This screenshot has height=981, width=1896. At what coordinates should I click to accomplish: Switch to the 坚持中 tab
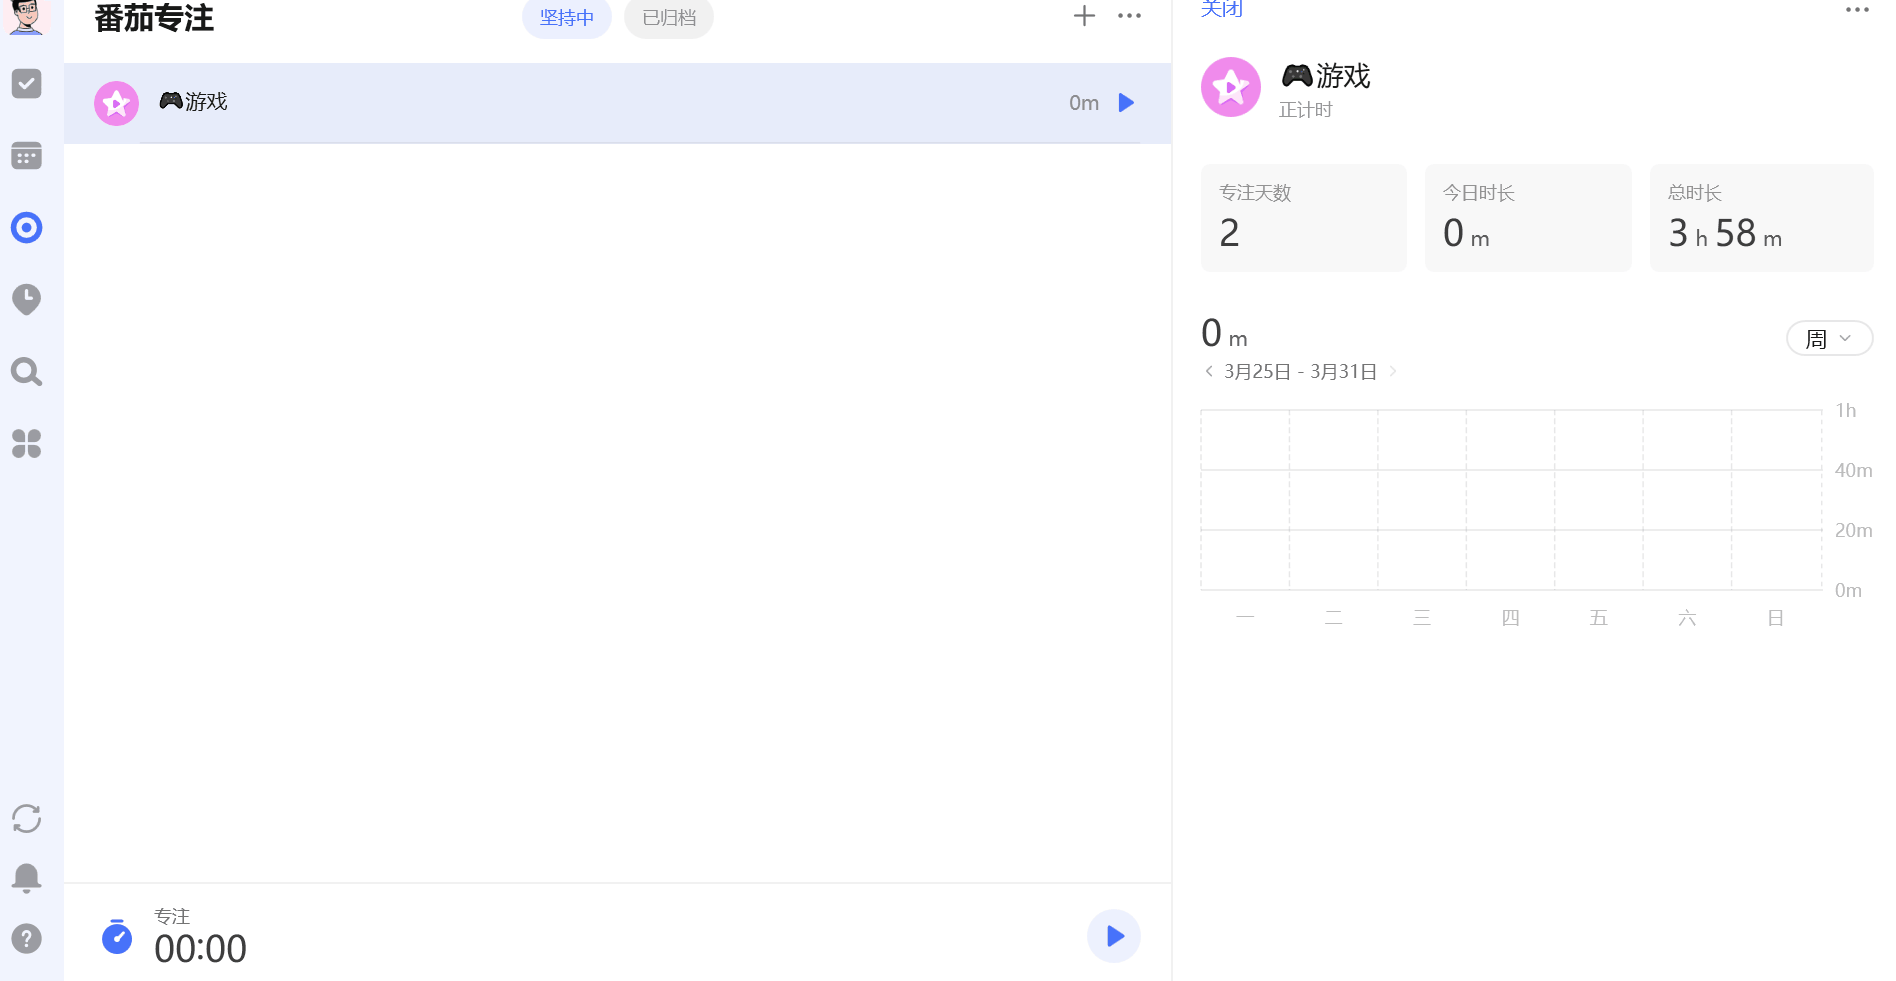(x=566, y=18)
